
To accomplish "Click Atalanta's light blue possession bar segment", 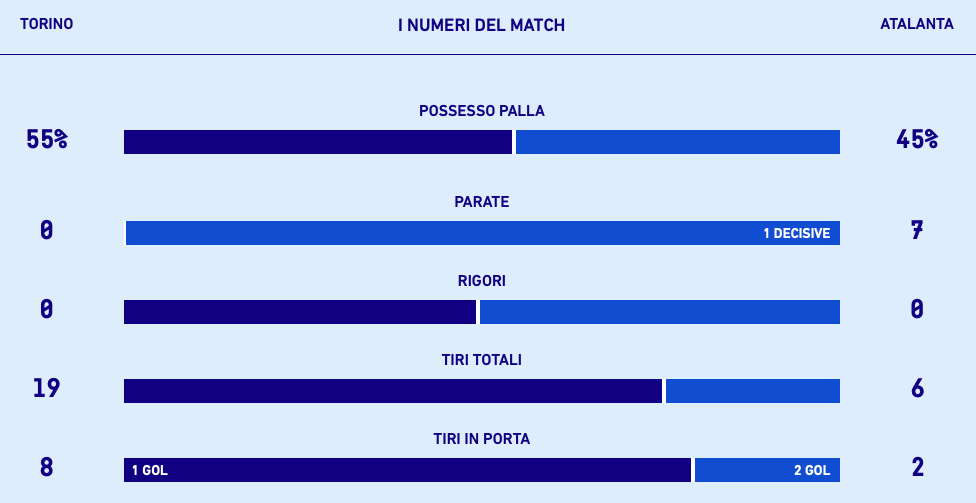I will tap(677, 142).
